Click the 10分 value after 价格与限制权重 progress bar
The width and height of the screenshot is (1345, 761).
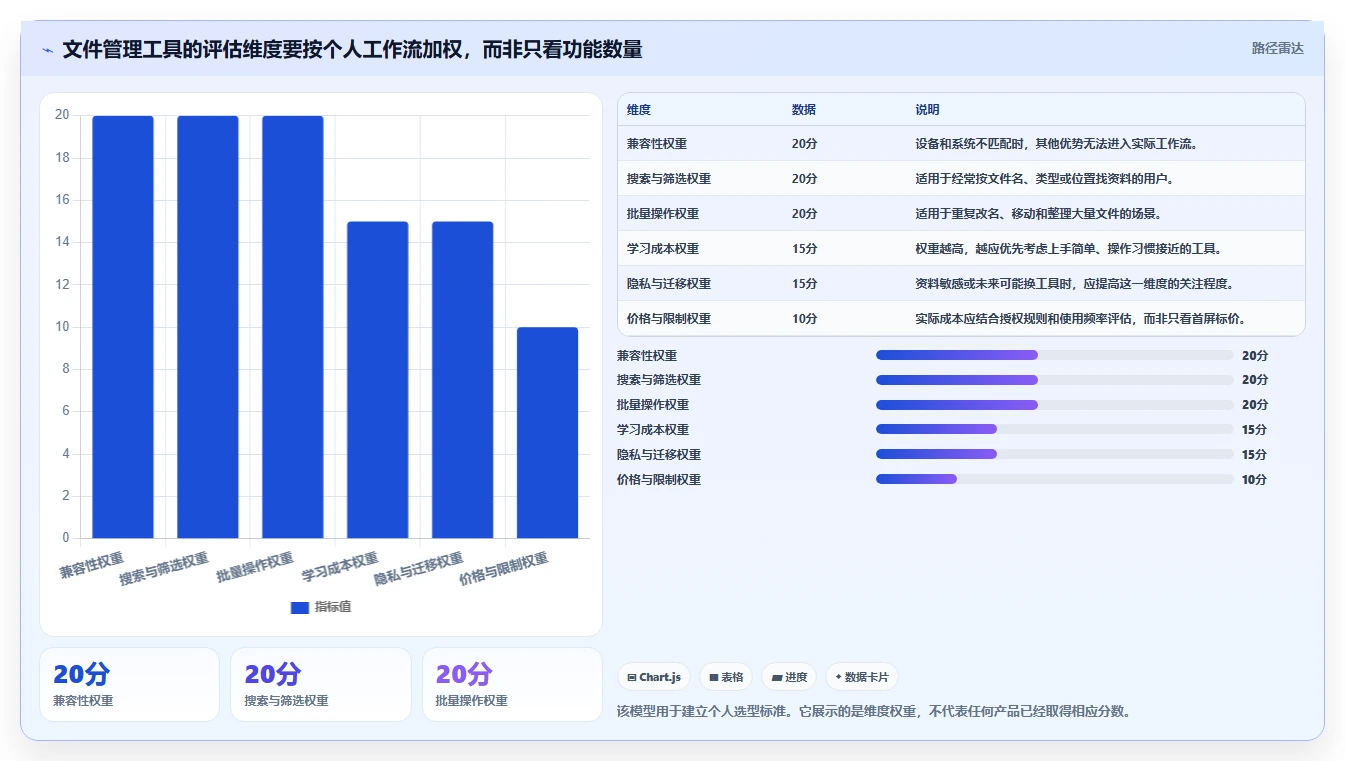(1255, 479)
